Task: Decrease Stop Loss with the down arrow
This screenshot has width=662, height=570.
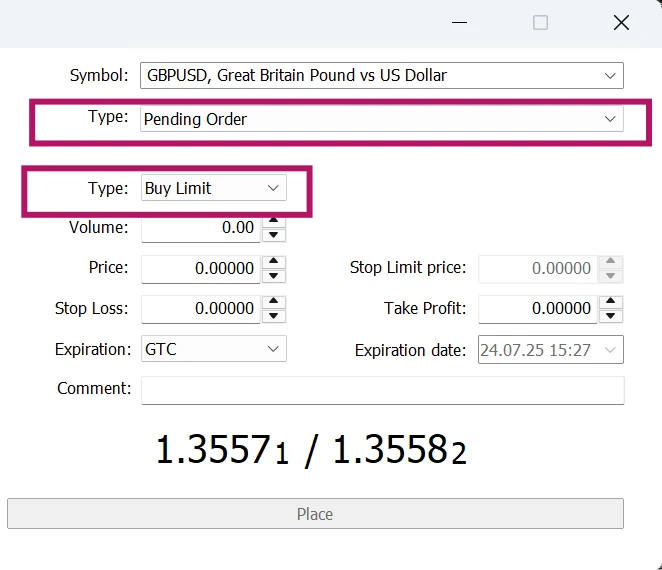Action: tap(274, 316)
